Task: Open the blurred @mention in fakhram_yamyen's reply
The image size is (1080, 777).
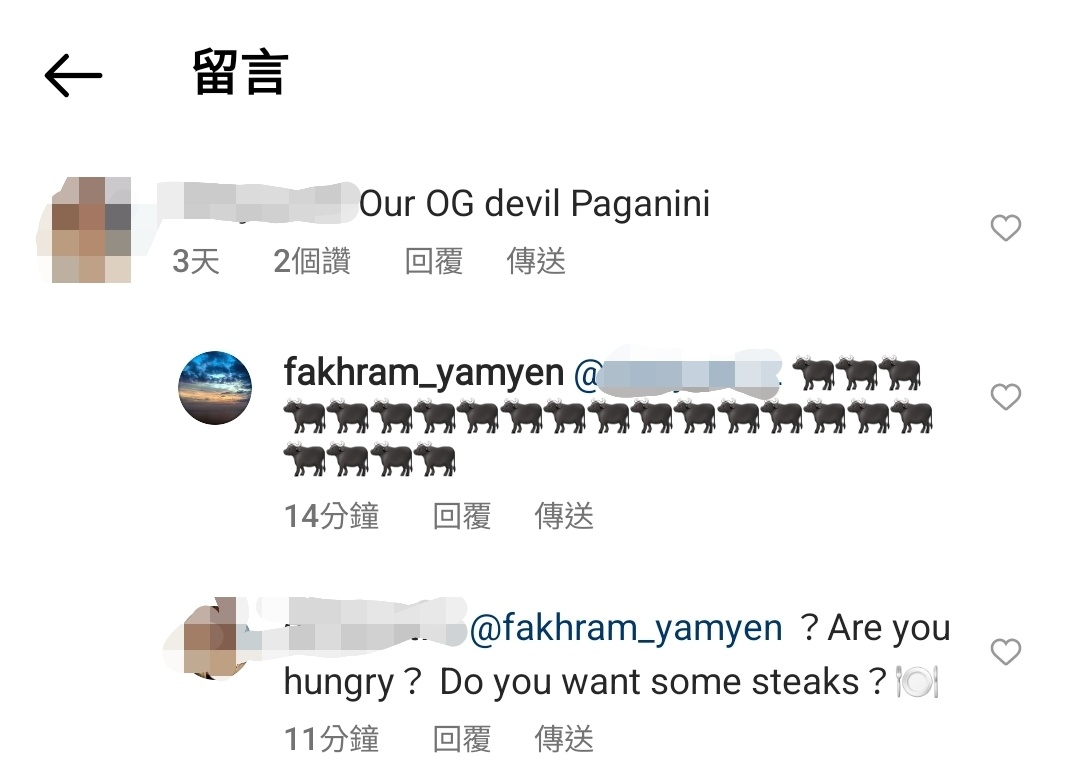Action: pos(677,374)
